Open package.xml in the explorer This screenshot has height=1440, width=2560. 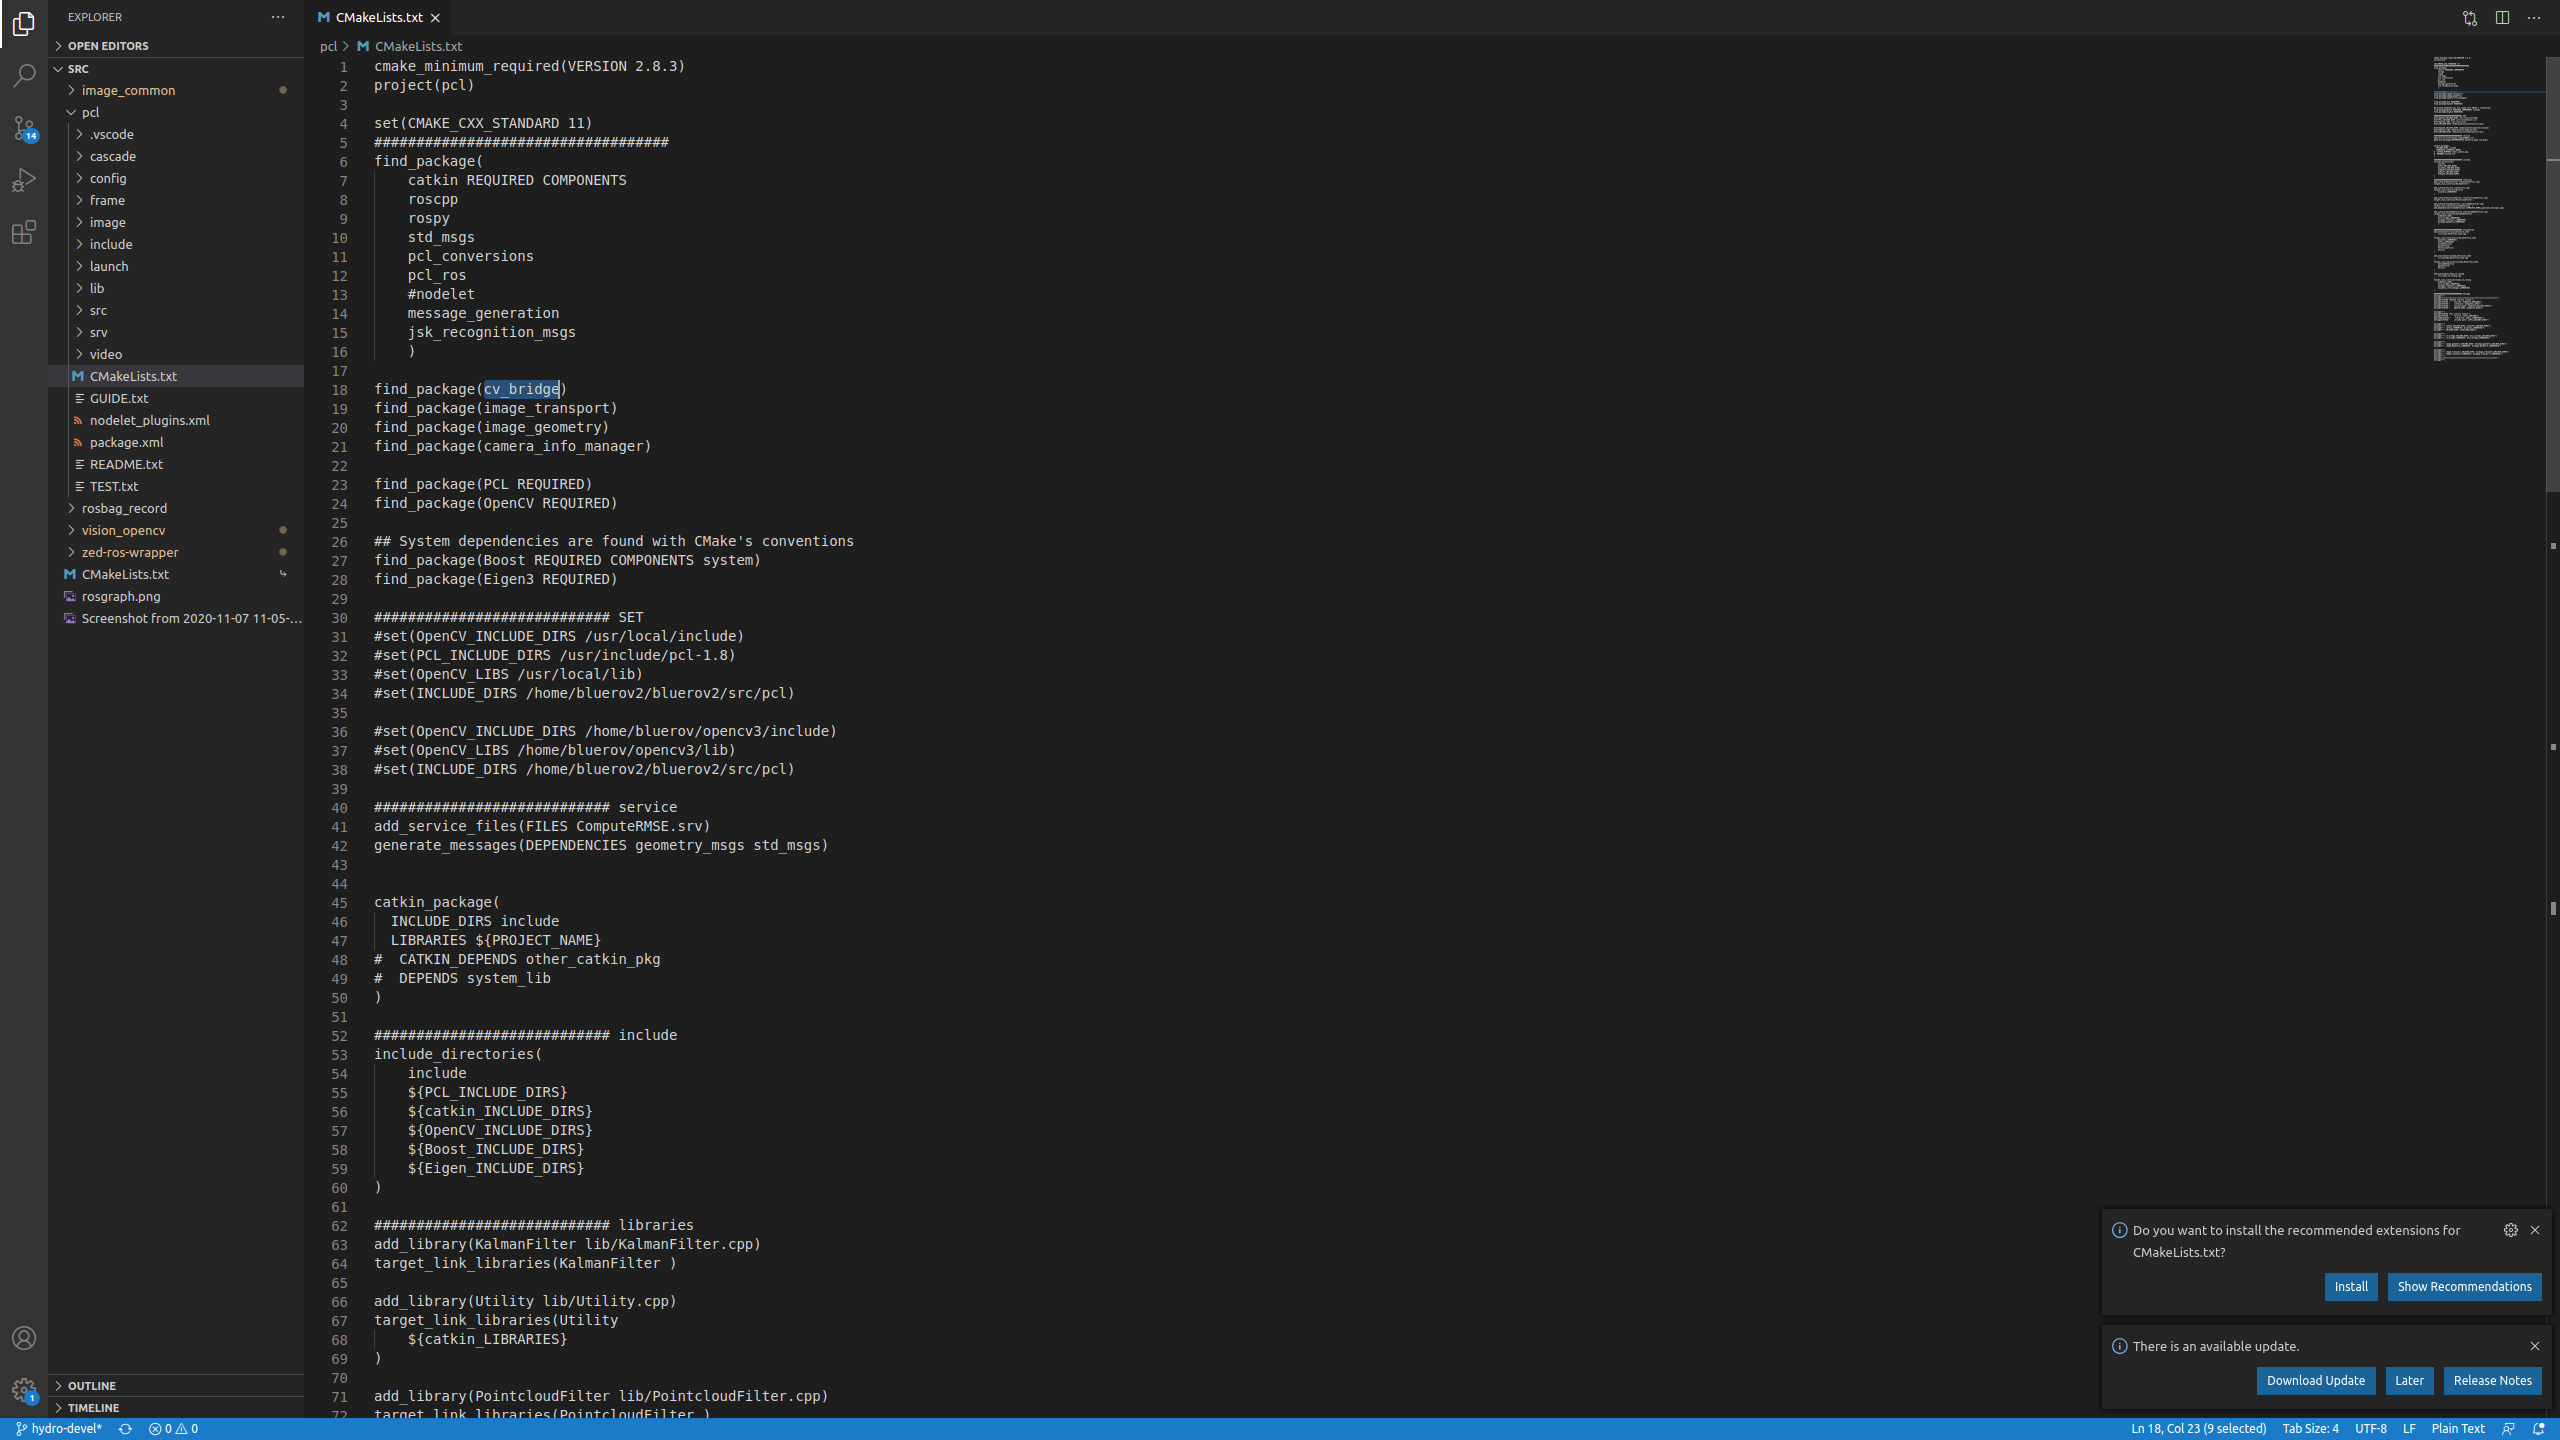point(126,442)
